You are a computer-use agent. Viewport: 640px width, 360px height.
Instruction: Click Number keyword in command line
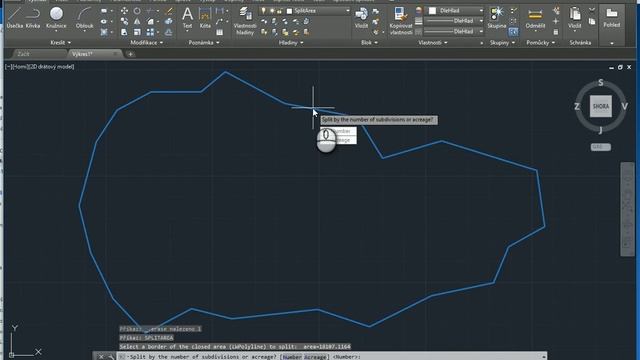click(x=293, y=357)
